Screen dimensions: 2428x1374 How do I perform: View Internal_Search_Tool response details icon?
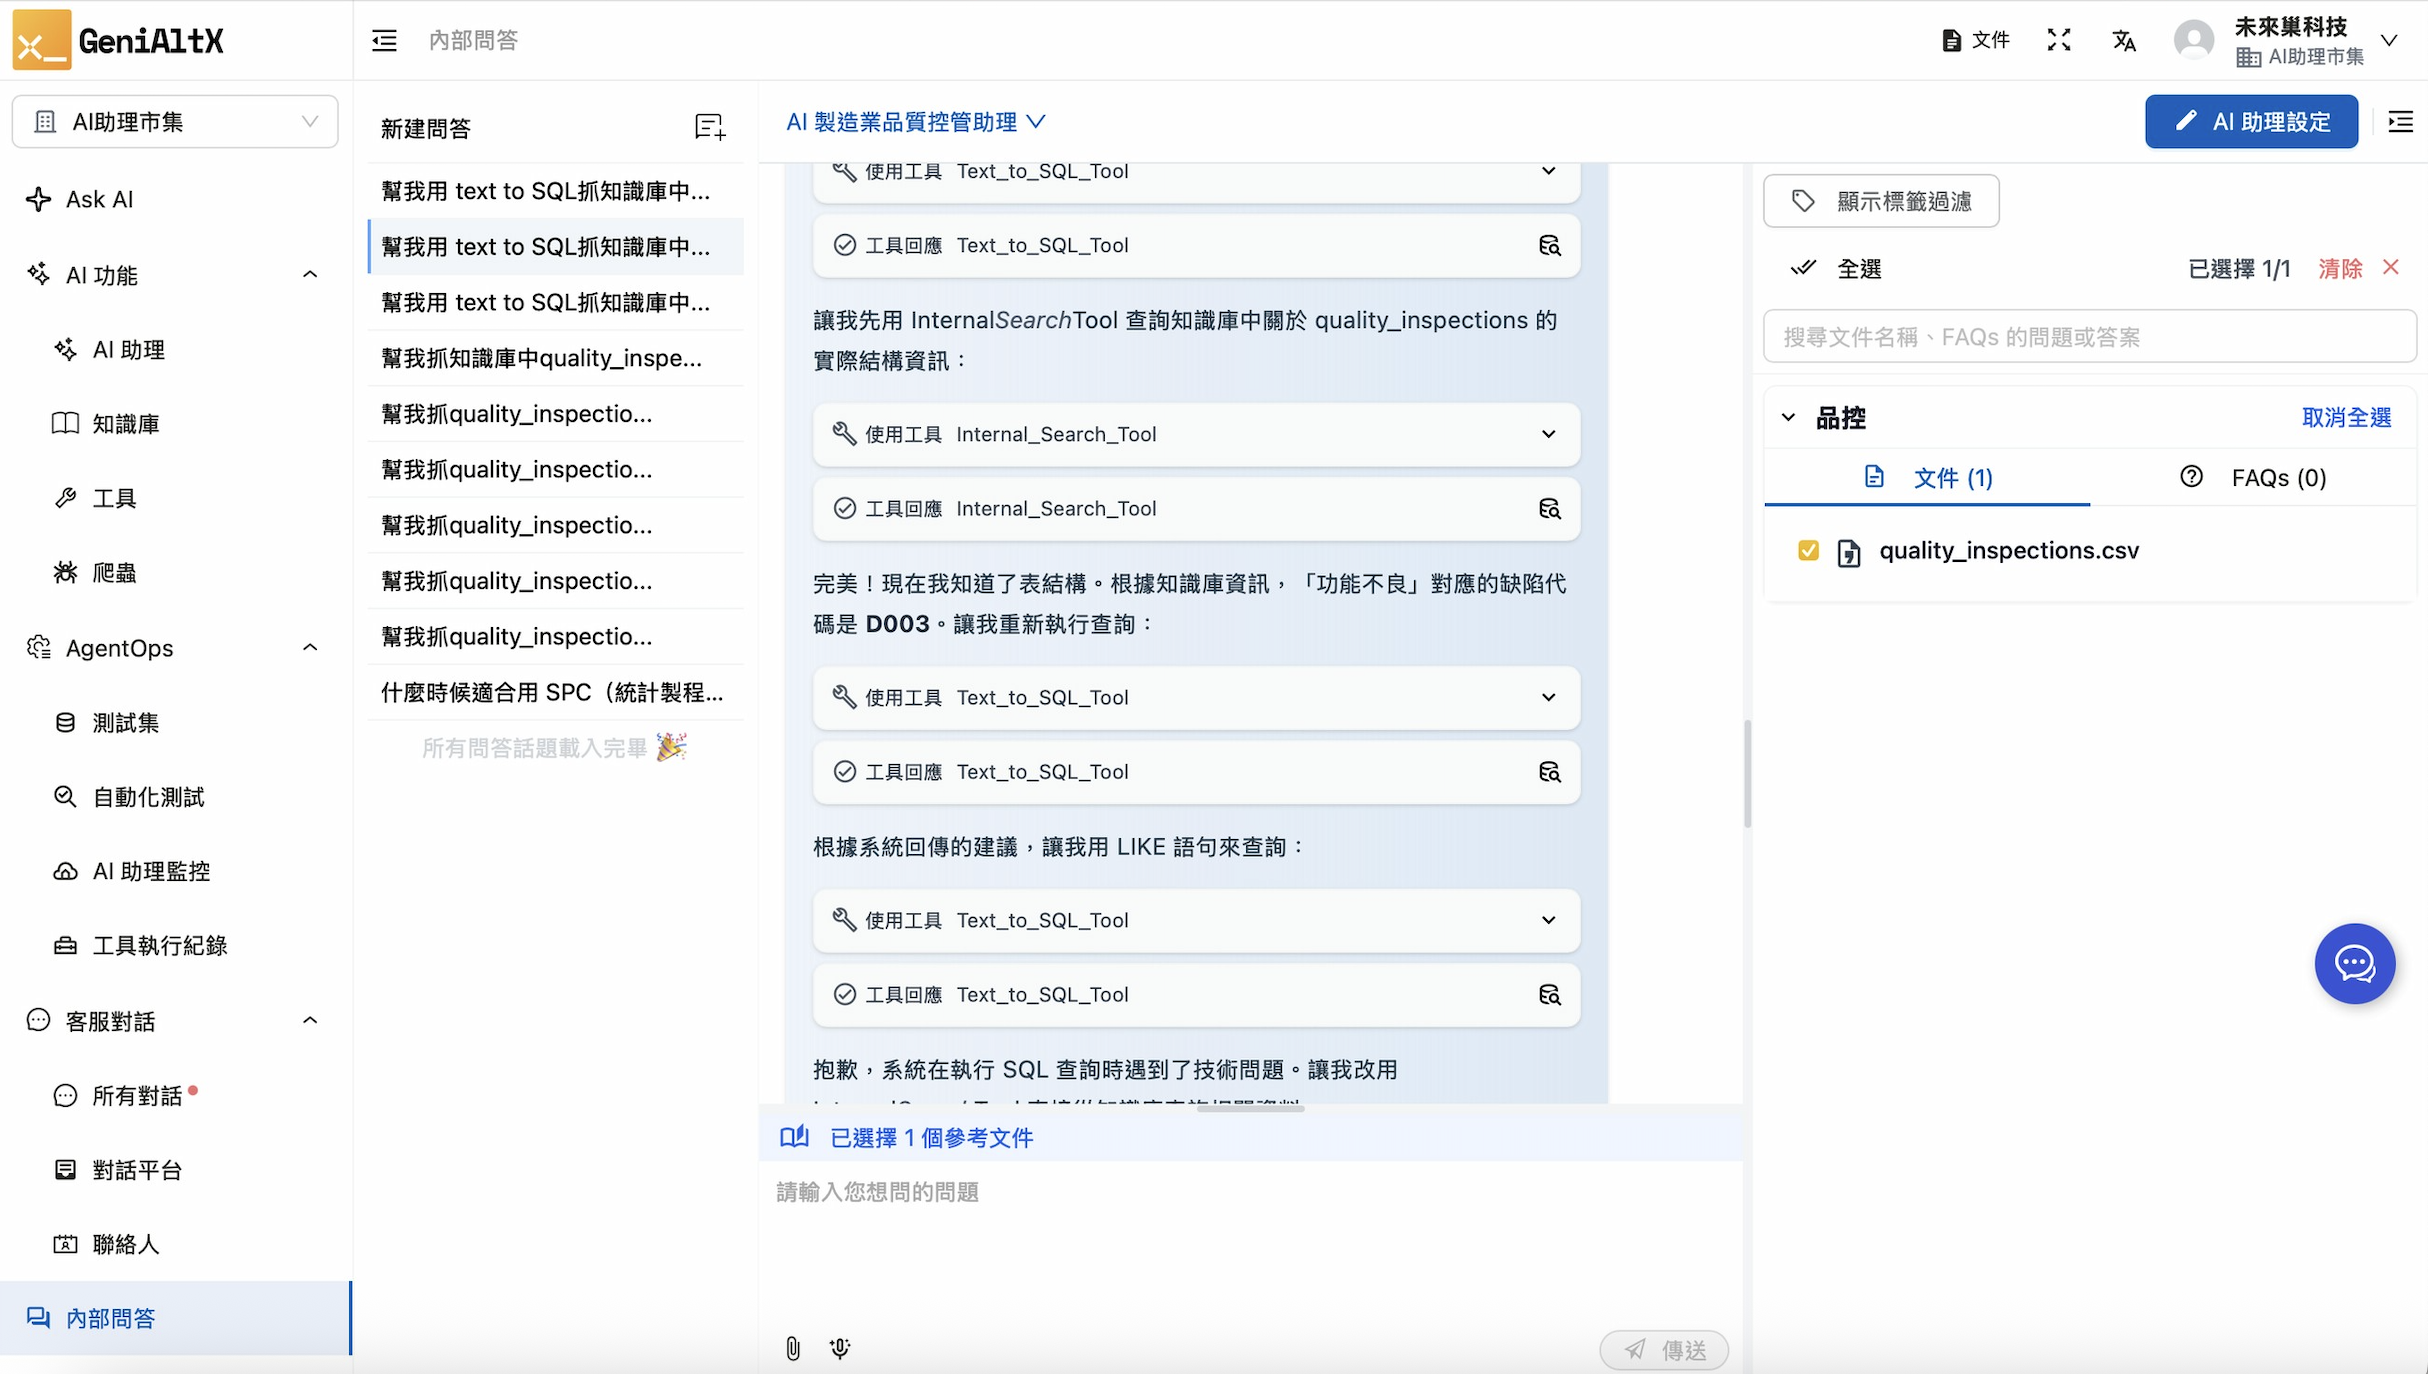click(1549, 509)
